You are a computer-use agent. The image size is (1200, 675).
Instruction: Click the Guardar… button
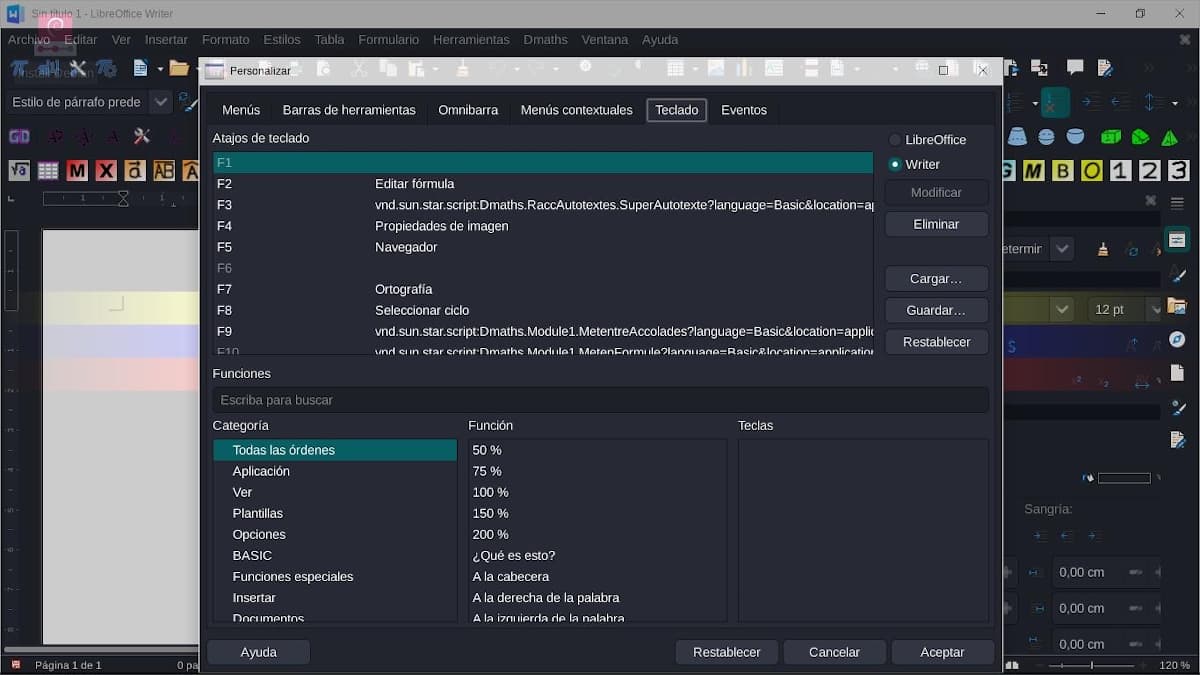[x=937, y=310]
